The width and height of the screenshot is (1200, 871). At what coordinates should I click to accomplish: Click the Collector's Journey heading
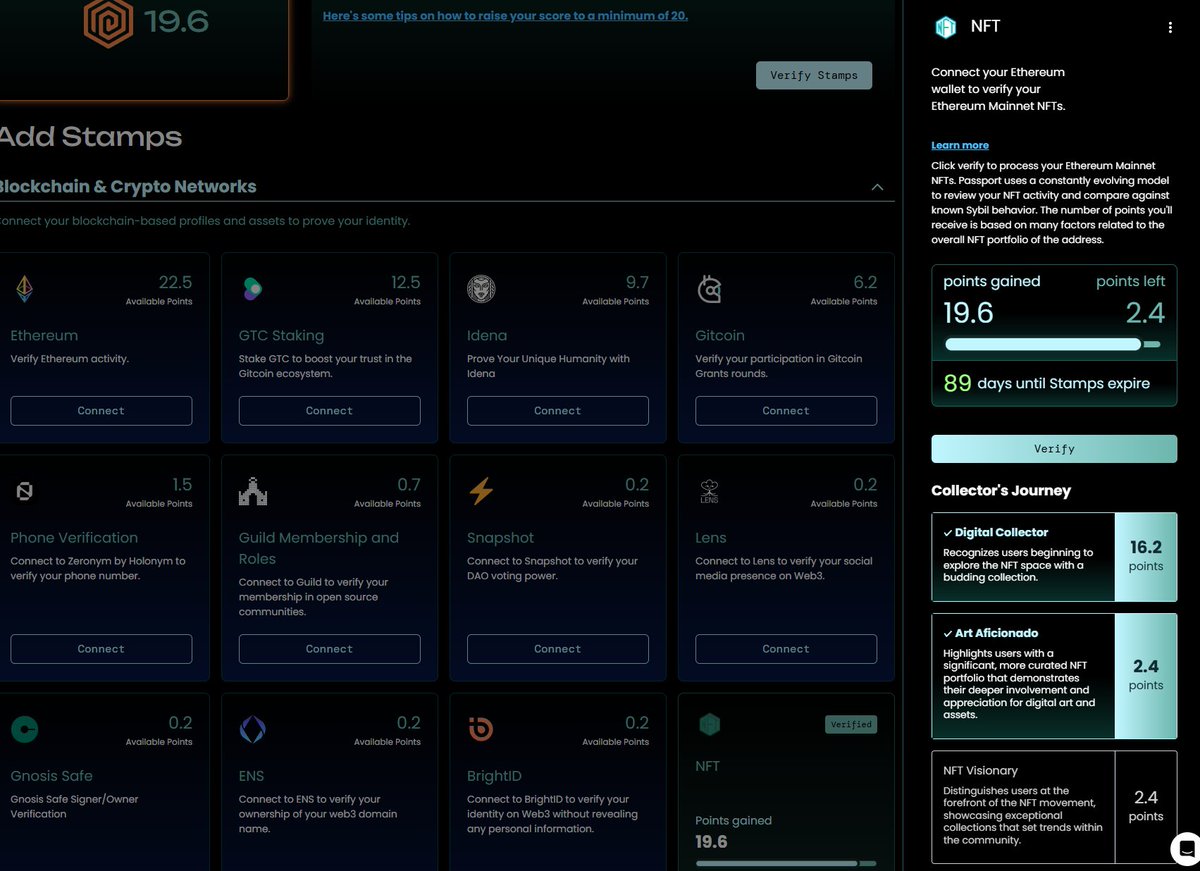[x=1001, y=491]
